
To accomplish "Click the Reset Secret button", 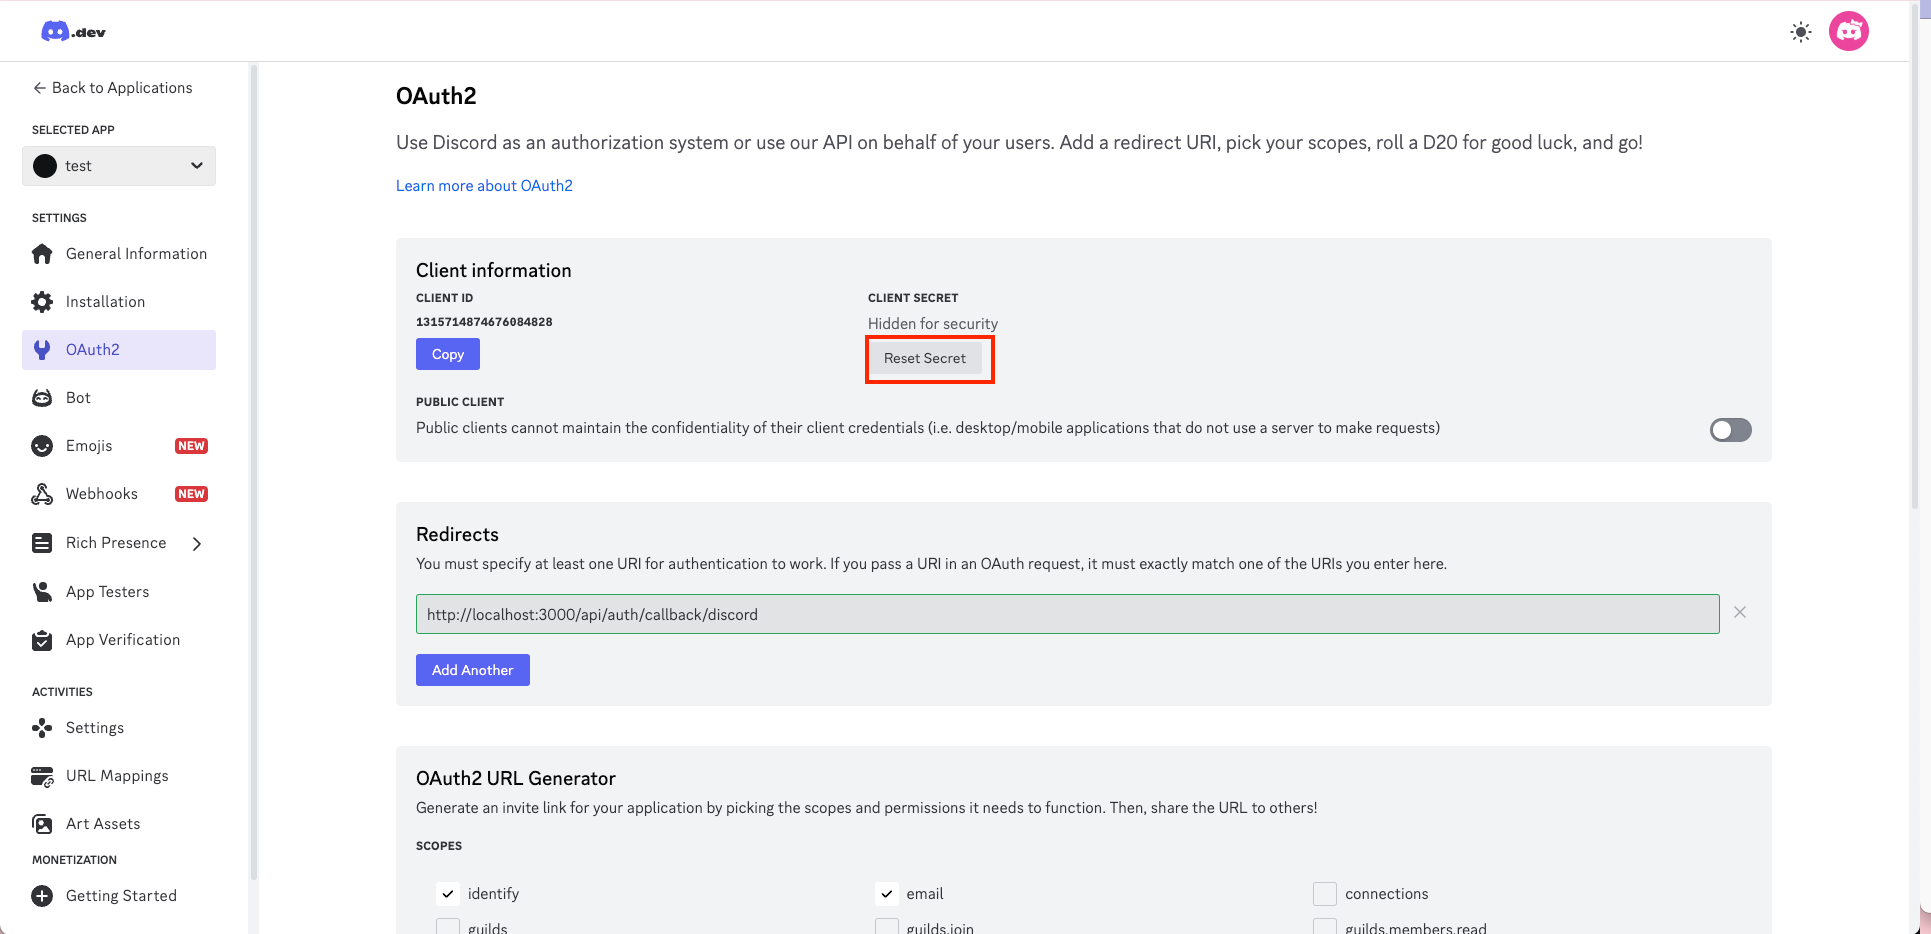I will (x=925, y=358).
